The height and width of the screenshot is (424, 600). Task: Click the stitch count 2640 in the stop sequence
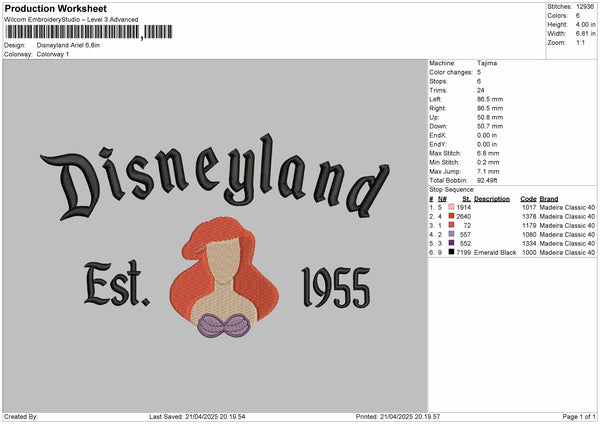tap(463, 217)
